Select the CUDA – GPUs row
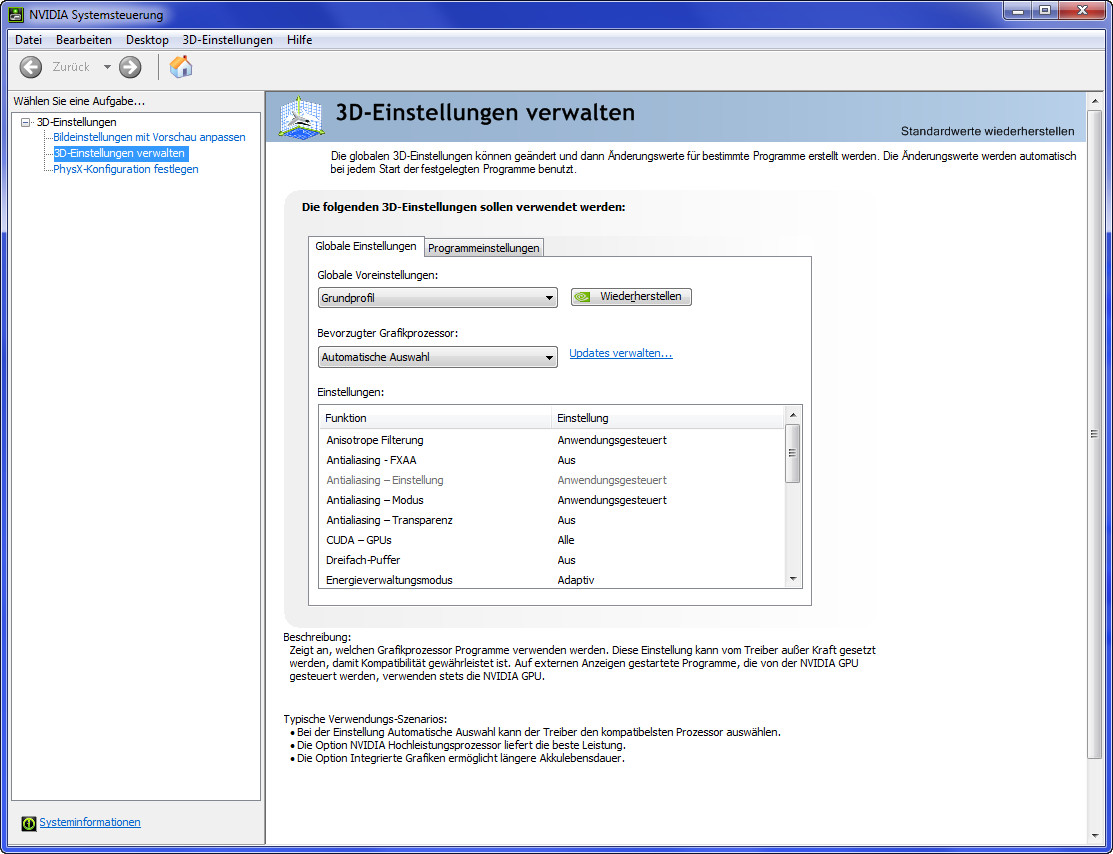 [552, 540]
